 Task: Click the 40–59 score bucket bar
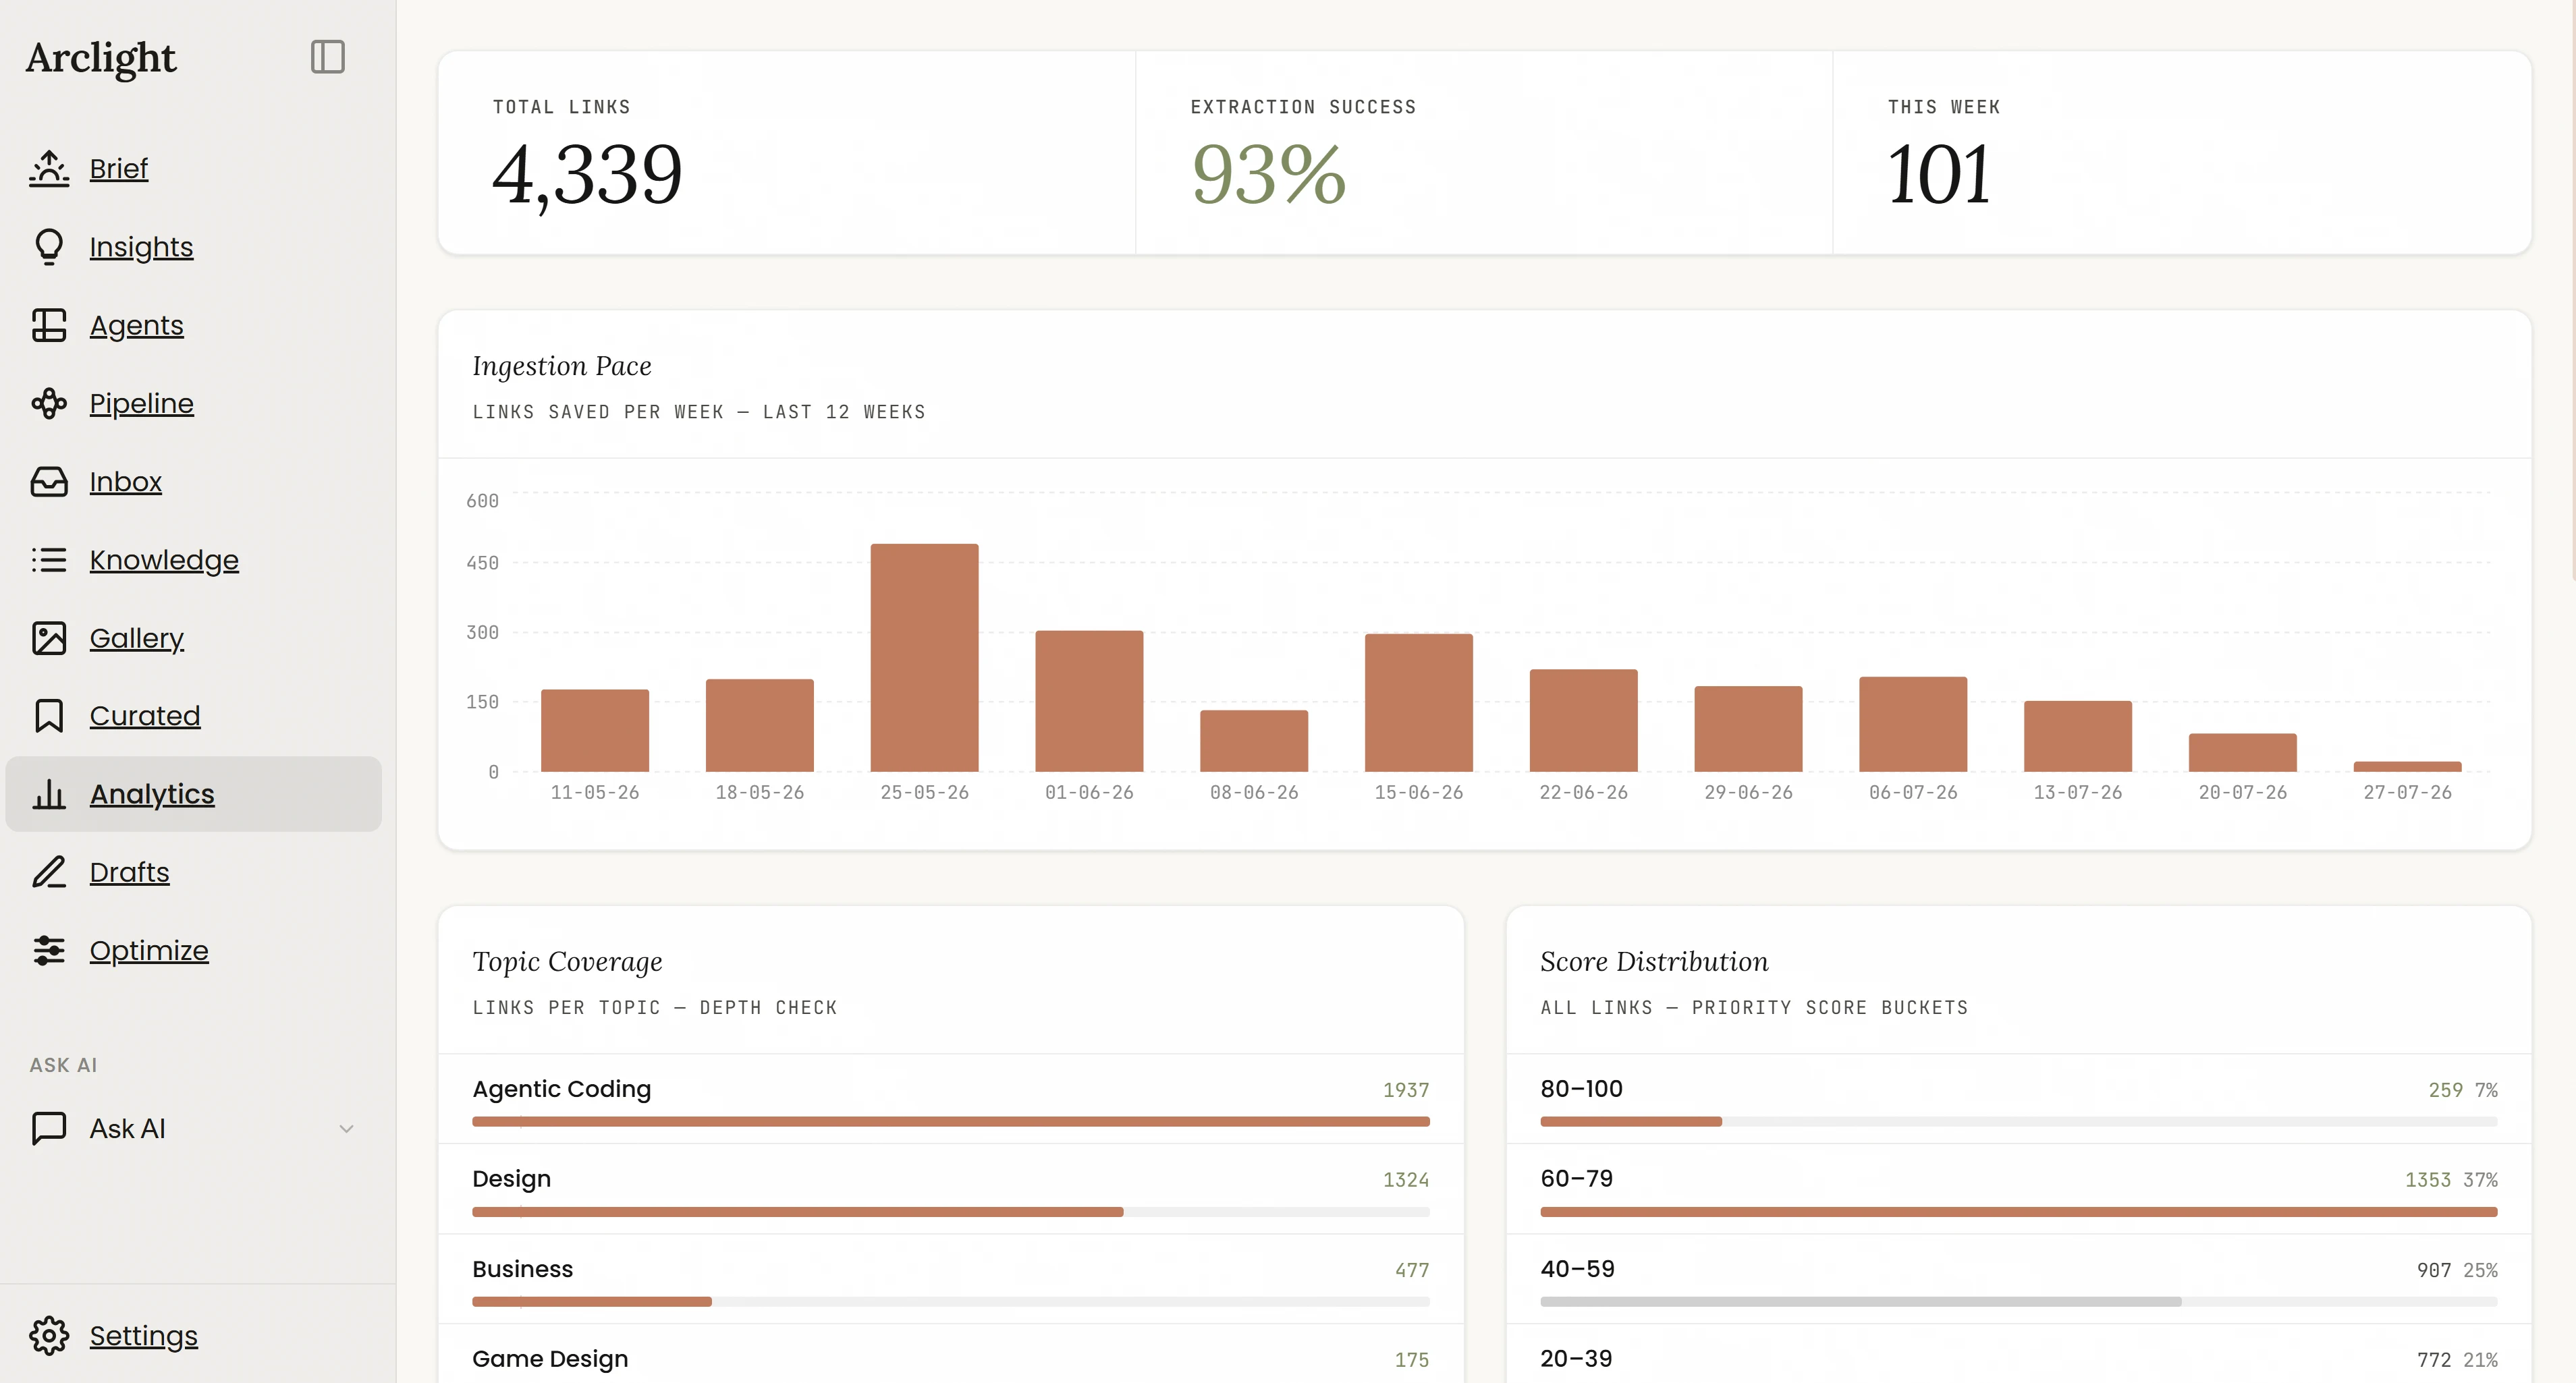coord(2019,1302)
